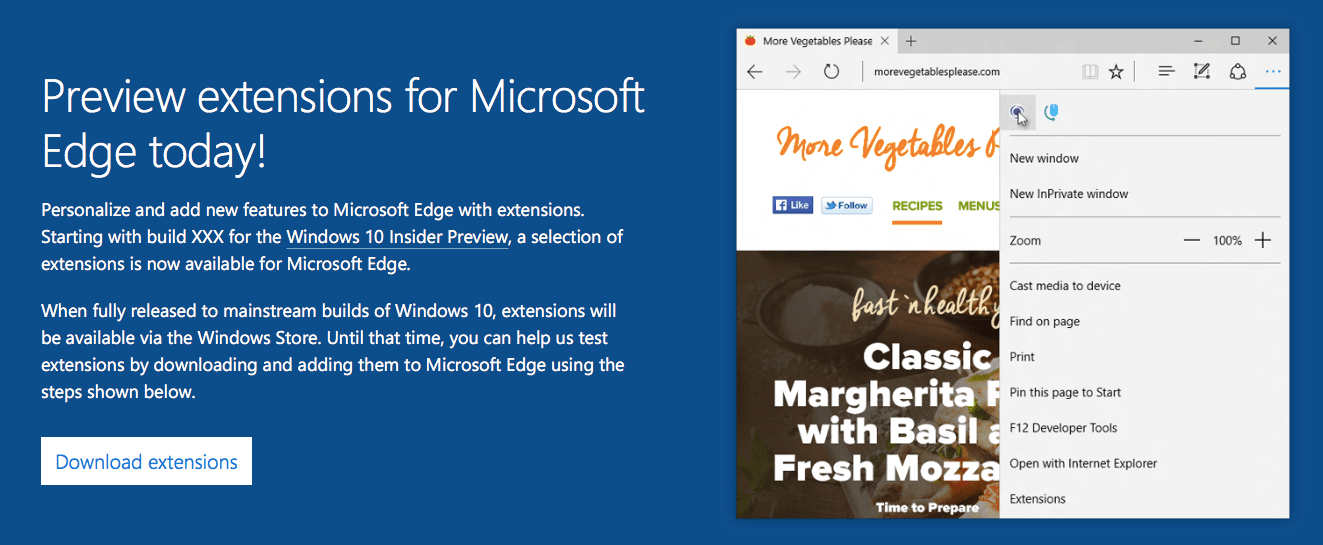The width and height of the screenshot is (1323, 545).
Task: Reload the page with refresh icon
Action: click(831, 72)
